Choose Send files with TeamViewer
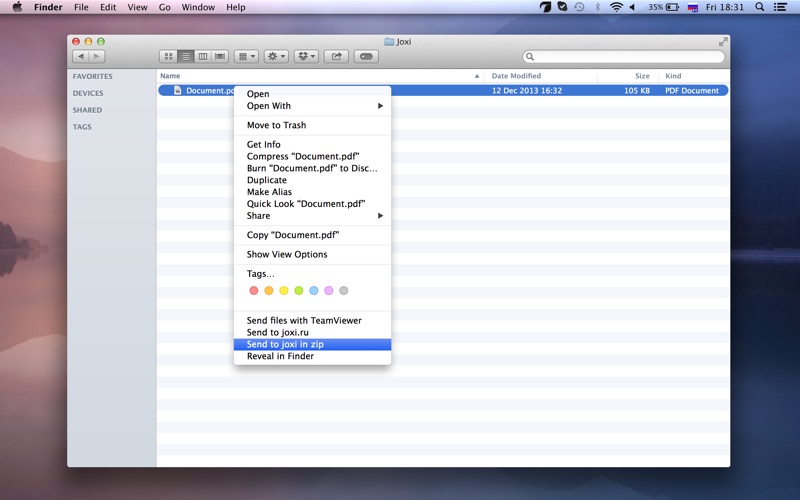This screenshot has width=800, height=500. [312, 320]
